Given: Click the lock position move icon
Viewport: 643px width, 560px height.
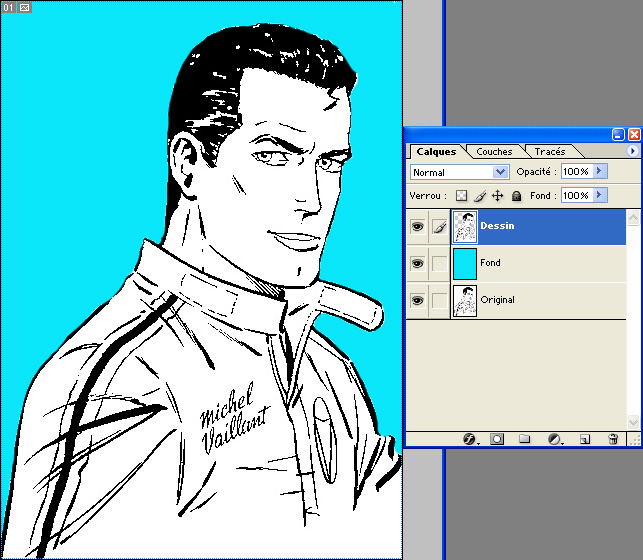Looking at the screenshot, I should (497, 196).
